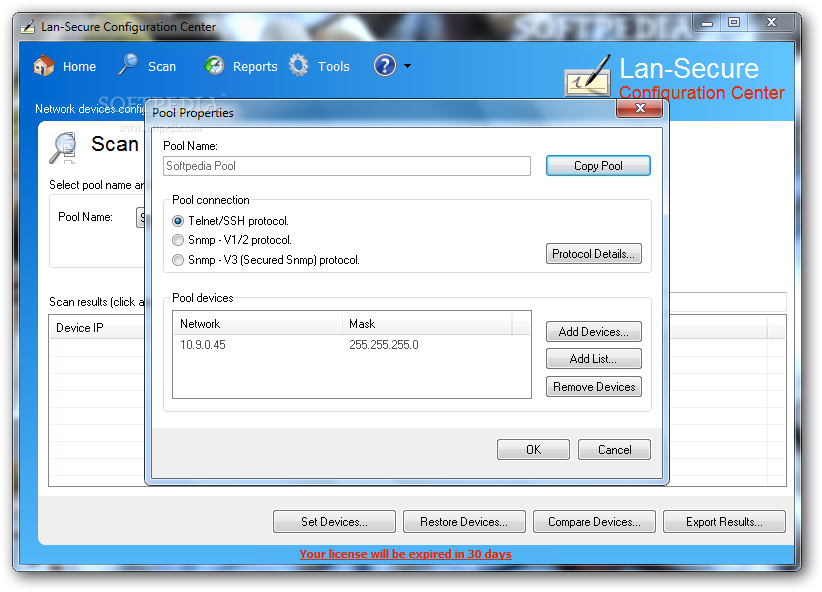Expand the Help dropdown arrow
Screen dimensions: 822x592
[407, 66]
